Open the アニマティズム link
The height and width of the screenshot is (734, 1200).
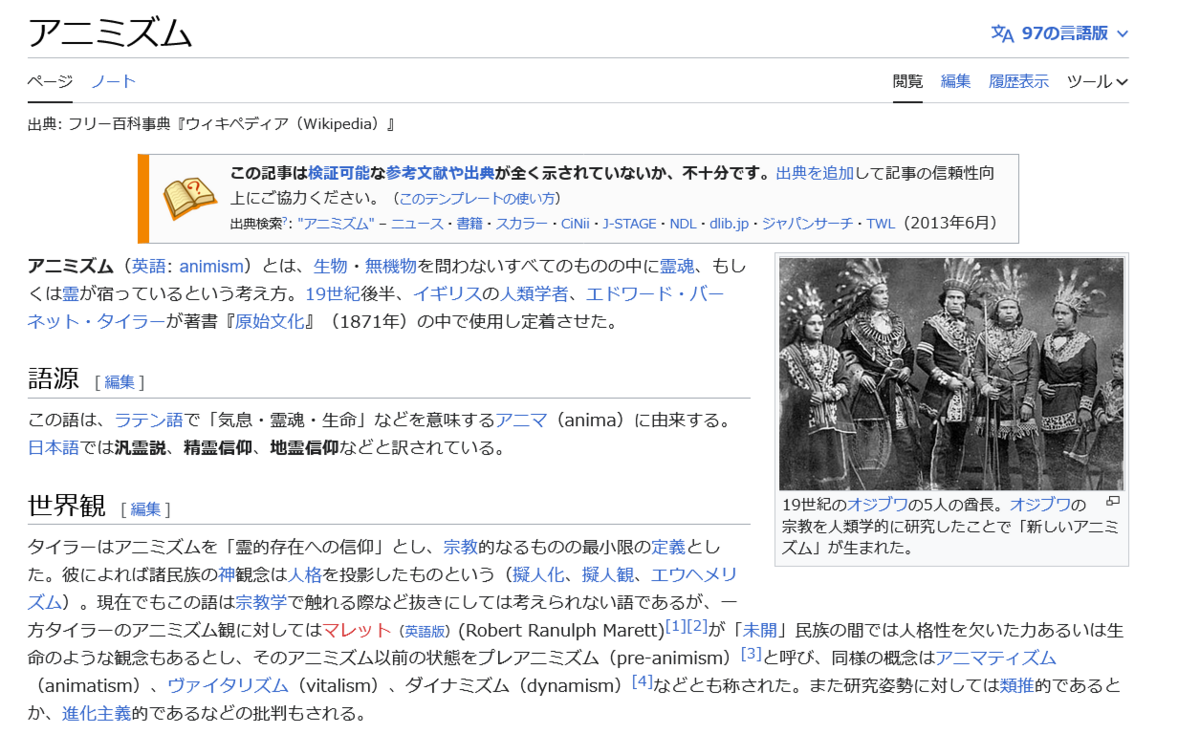995,659
